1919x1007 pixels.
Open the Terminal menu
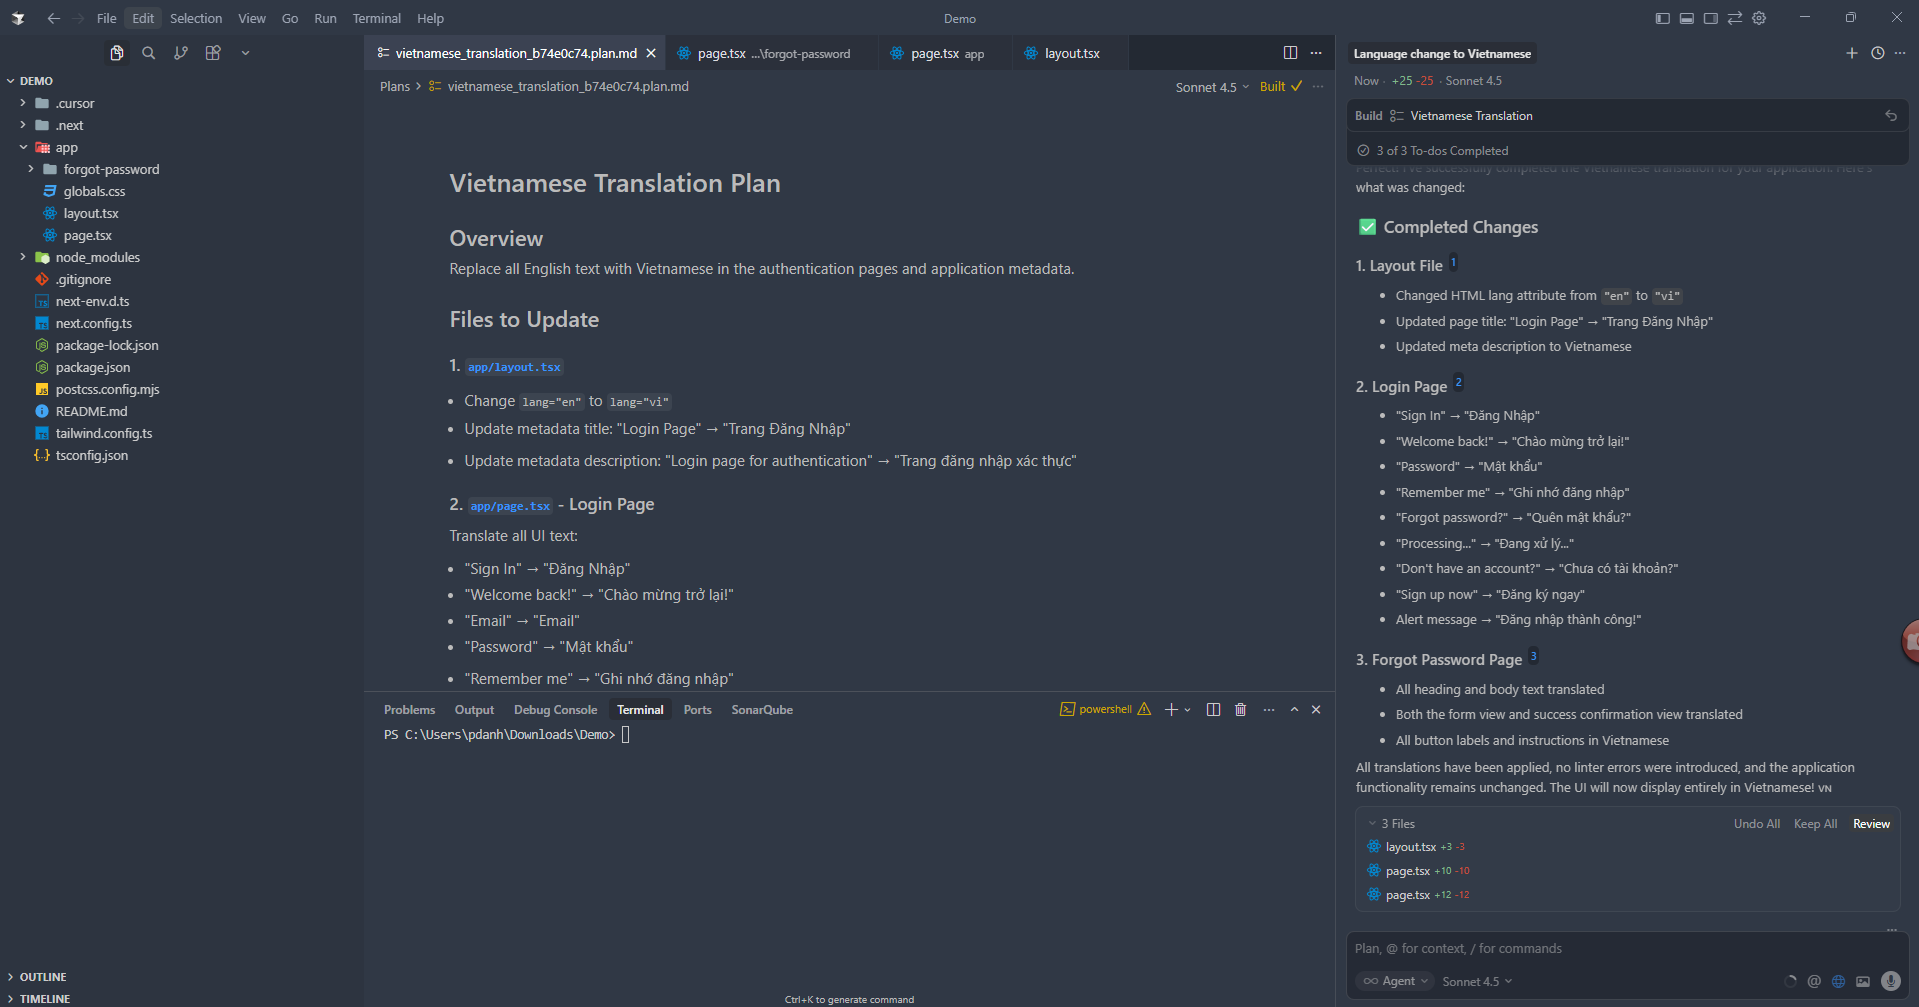tap(376, 18)
